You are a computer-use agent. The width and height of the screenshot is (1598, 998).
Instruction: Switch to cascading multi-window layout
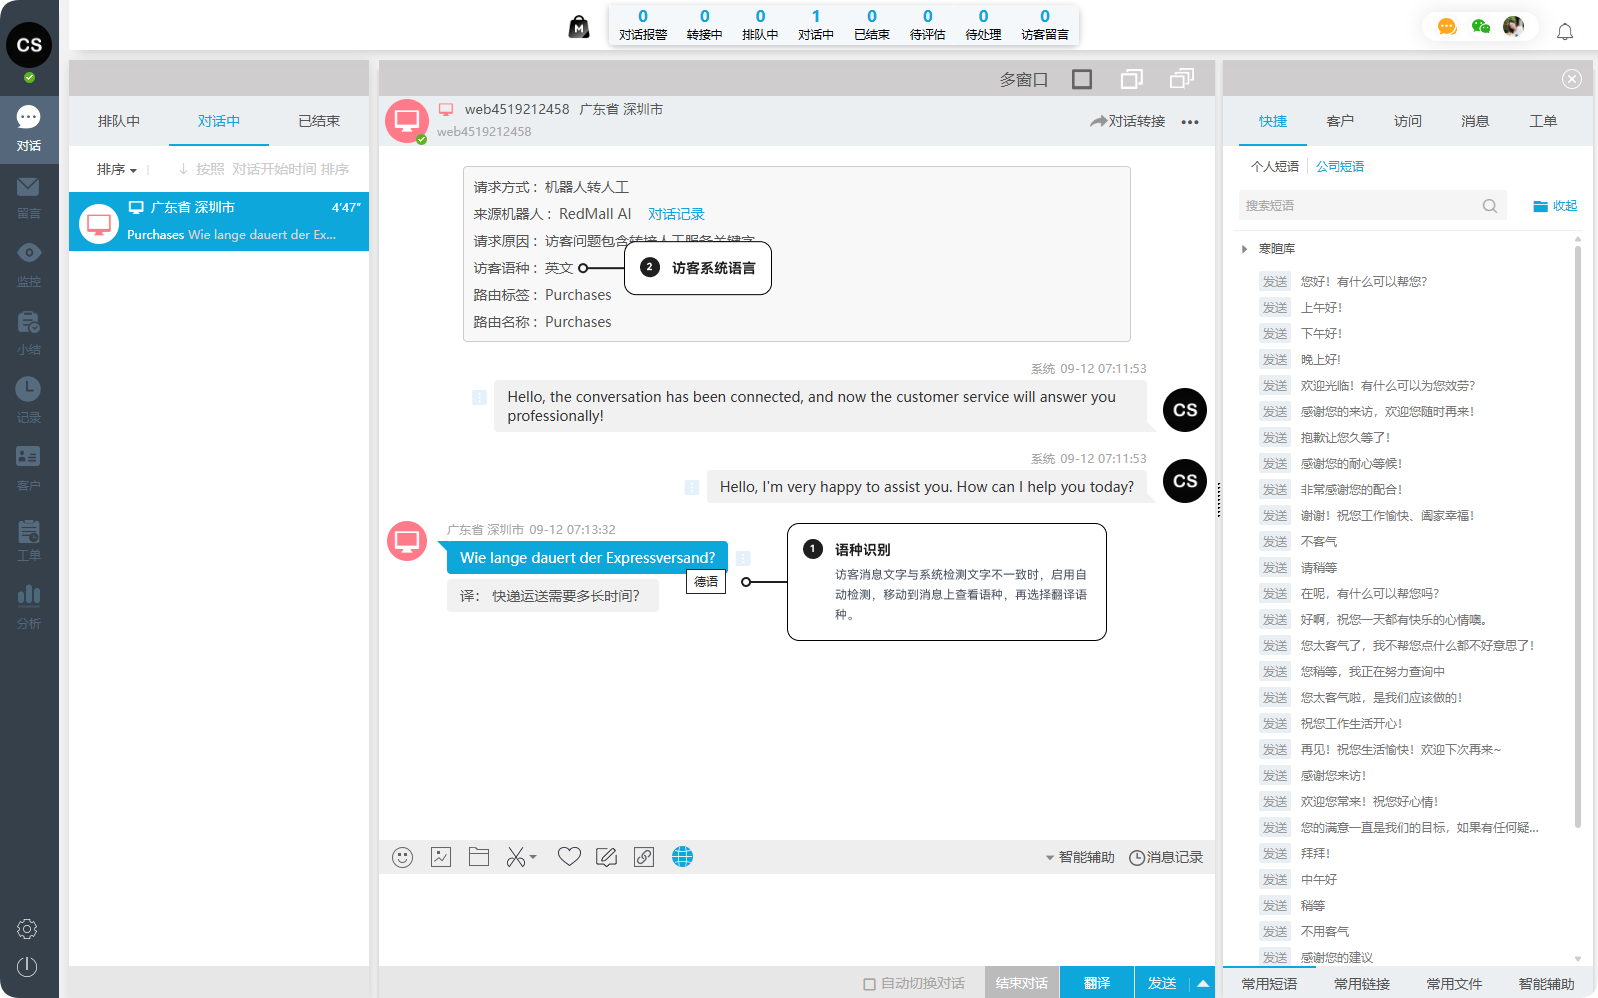coord(1182,79)
